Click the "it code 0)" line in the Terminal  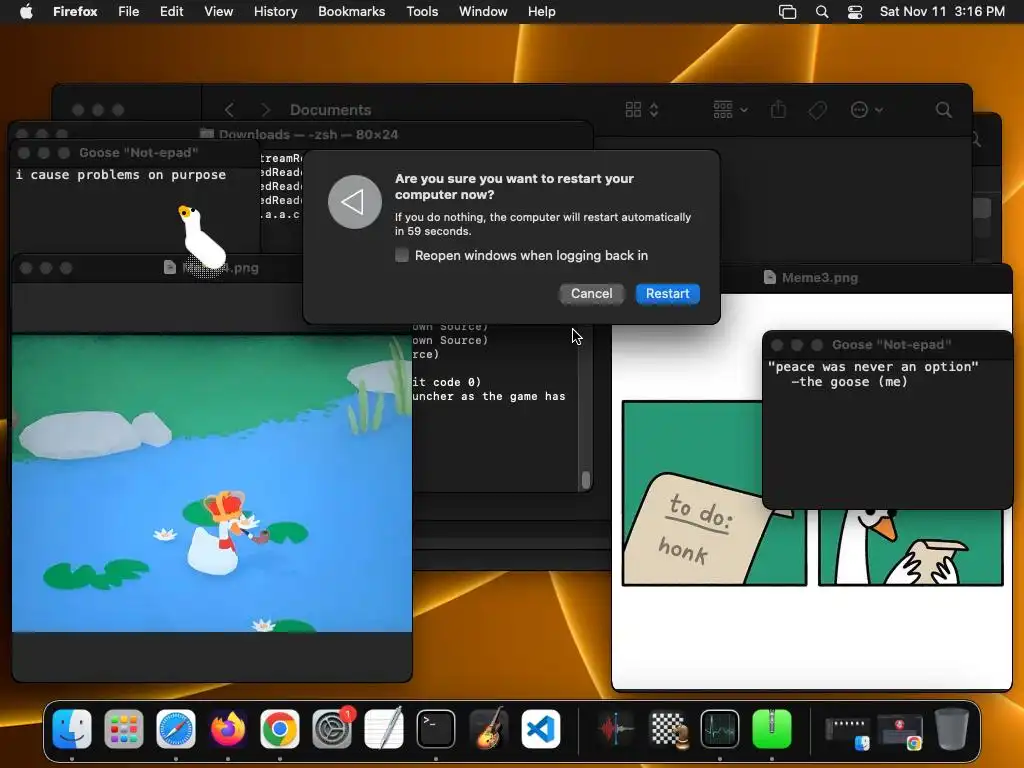pyautogui.click(x=446, y=382)
